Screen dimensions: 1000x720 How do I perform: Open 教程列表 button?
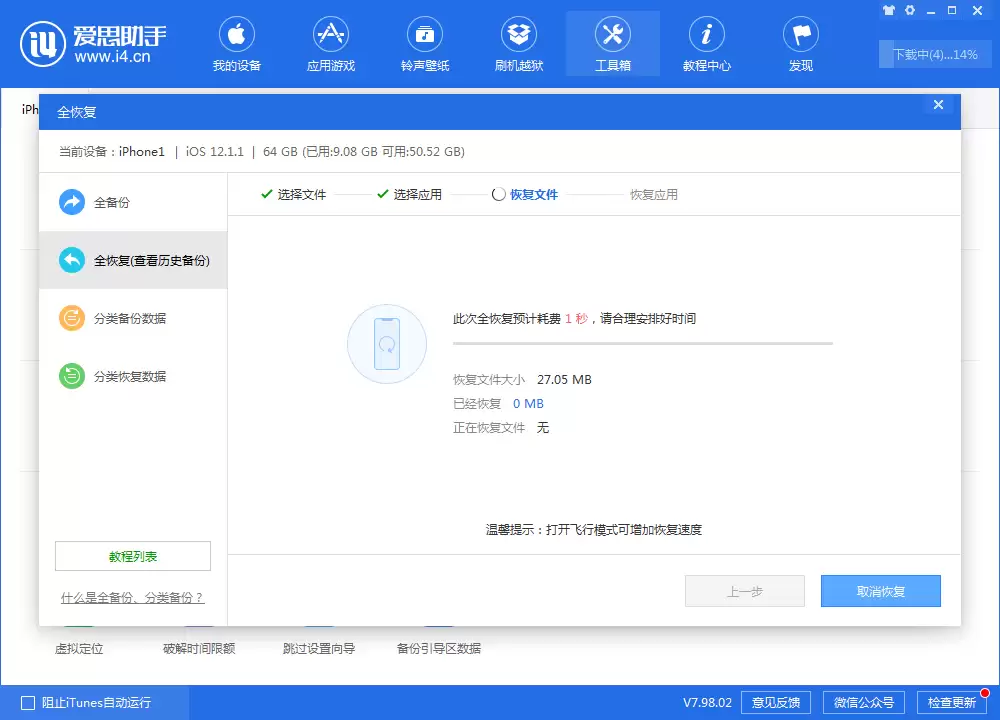[133, 556]
